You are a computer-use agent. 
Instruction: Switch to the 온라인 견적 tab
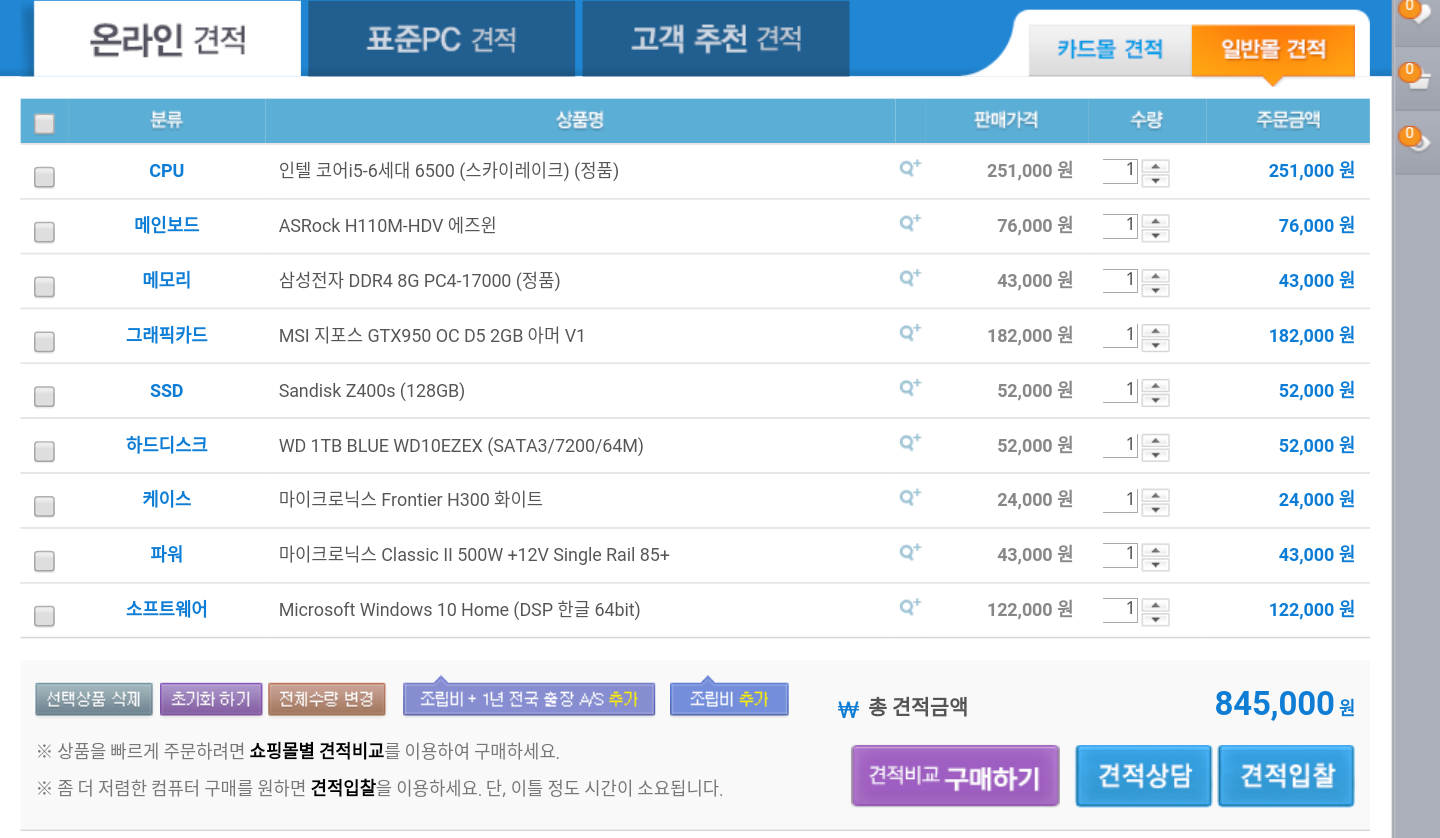pyautogui.click(x=168, y=39)
